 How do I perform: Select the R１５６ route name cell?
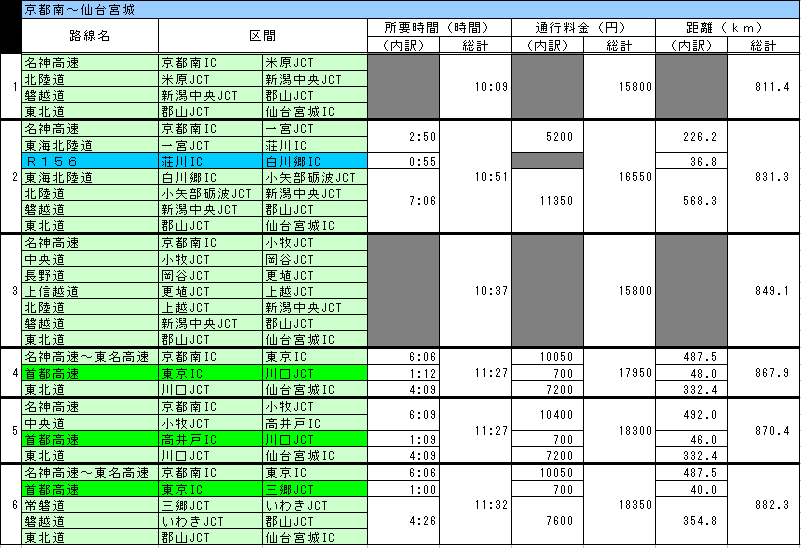[90, 161]
